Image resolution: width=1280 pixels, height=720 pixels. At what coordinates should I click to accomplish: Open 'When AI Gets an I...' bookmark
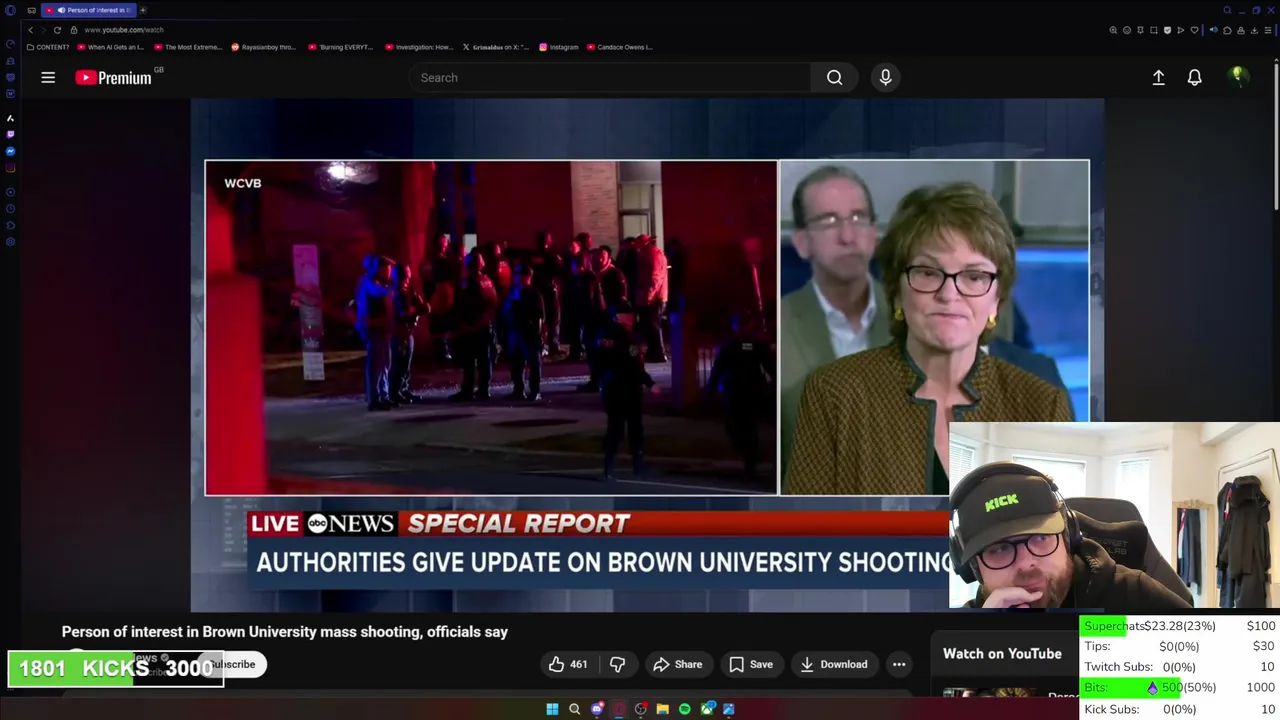tap(110, 47)
